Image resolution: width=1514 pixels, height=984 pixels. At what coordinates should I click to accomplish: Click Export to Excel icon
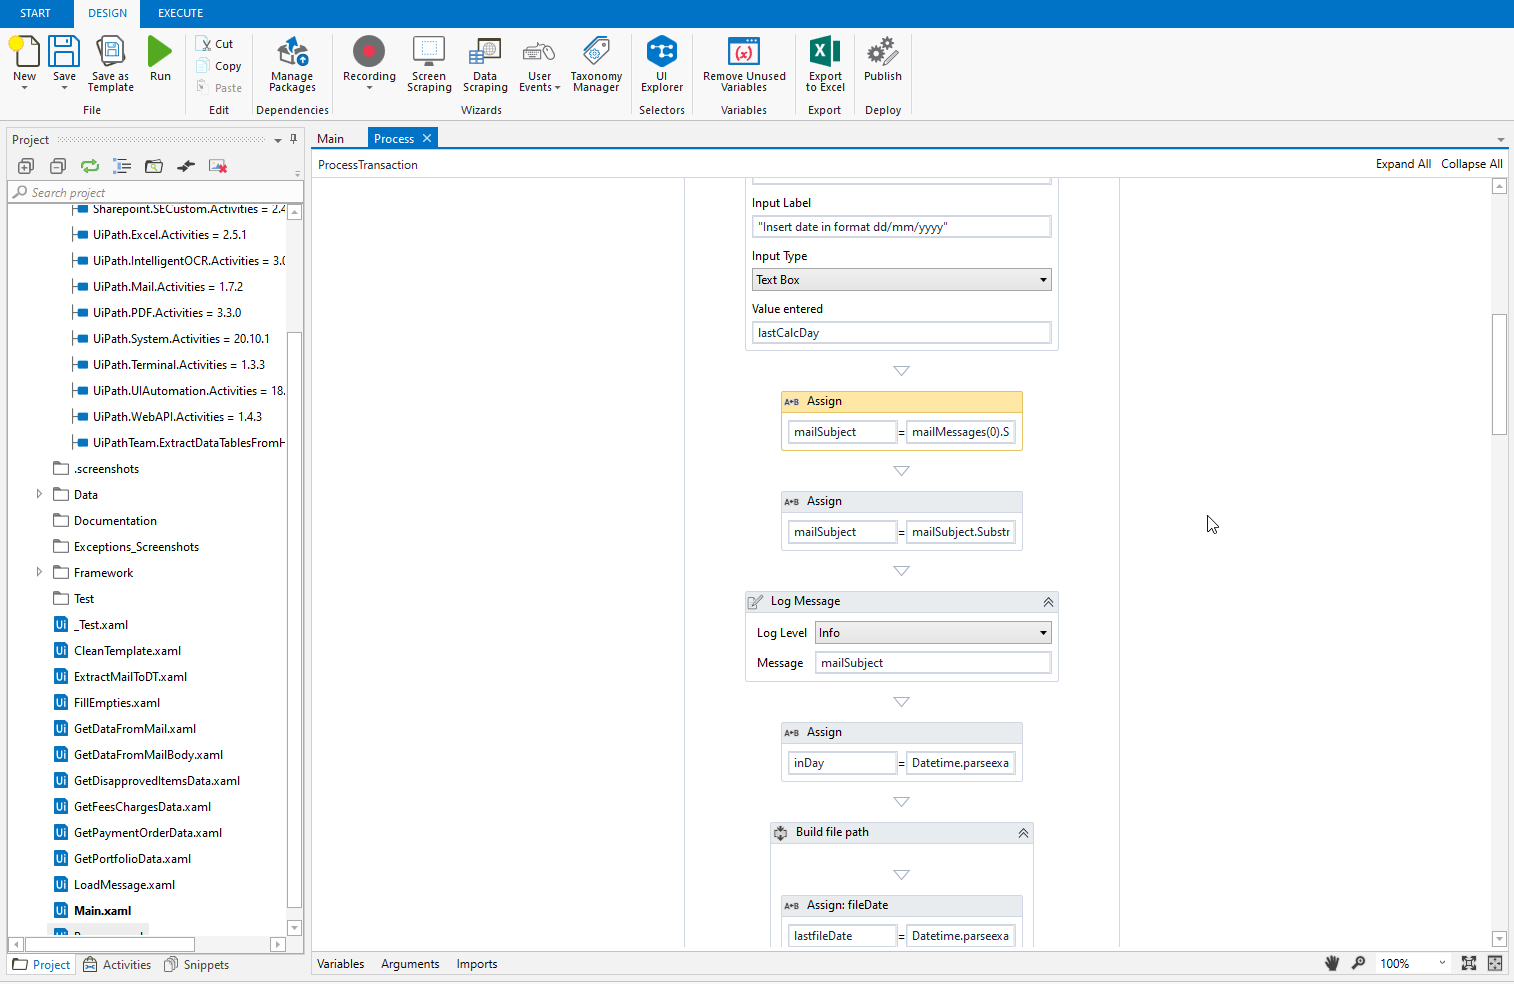825,52
